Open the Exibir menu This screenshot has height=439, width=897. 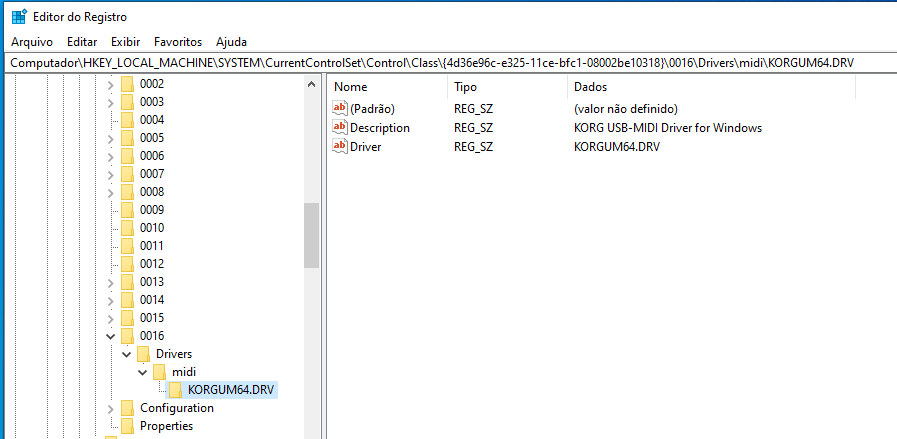point(125,42)
